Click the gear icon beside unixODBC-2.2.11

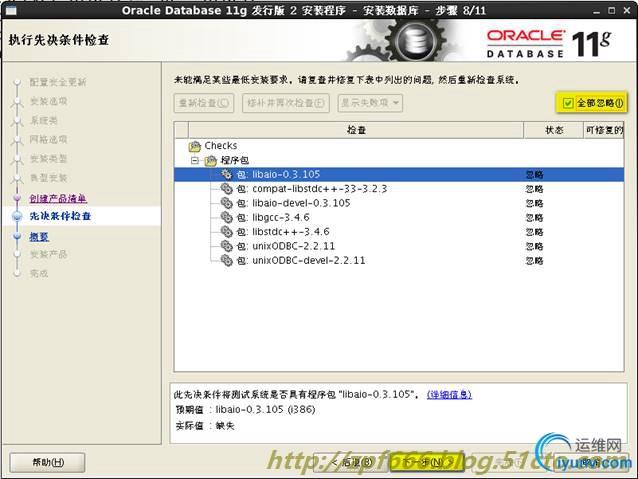click(226, 246)
